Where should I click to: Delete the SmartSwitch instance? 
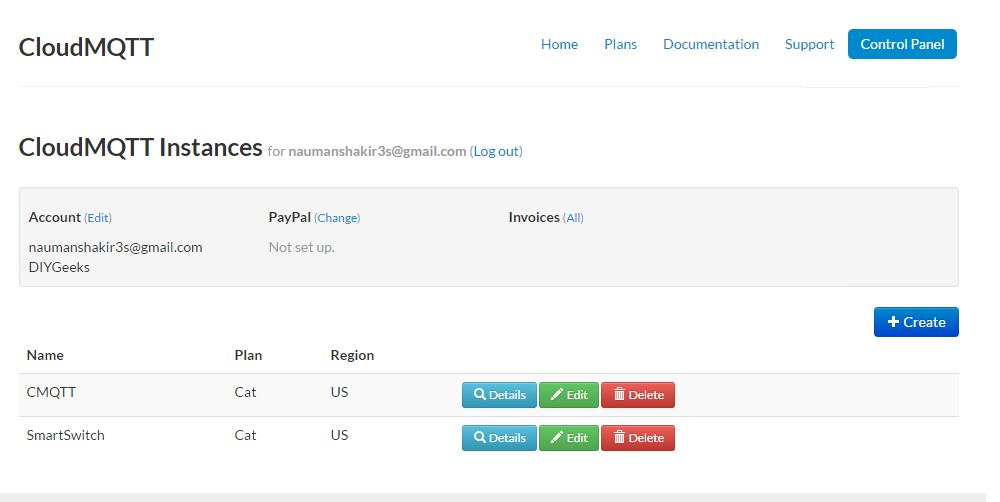(x=638, y=438)
